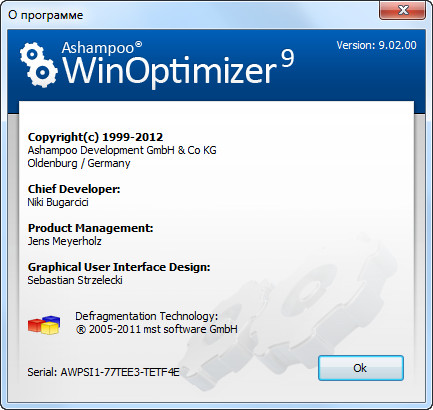This screenshot has width=433, height=410.
Task: Click the colored cubes defragmentation icon
Action: click(x=44, y=325)
